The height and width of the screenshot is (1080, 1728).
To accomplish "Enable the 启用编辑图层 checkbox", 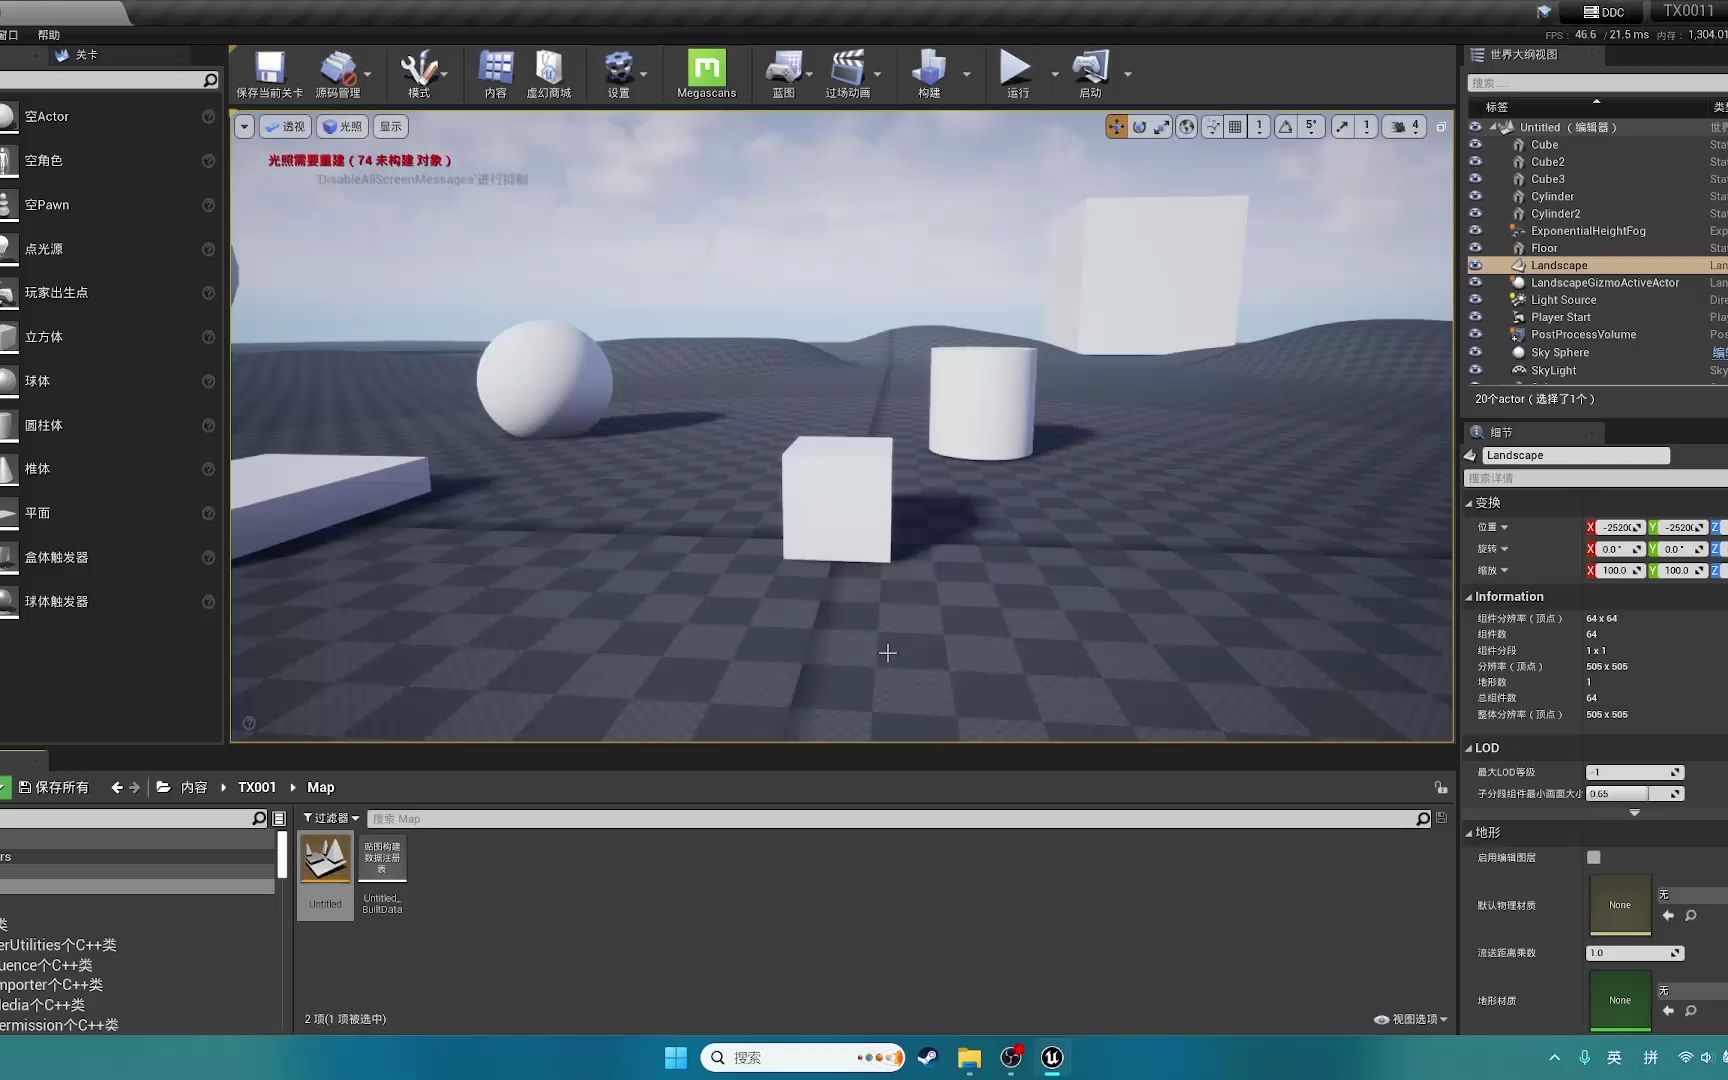I will (x=1593, y=857).
